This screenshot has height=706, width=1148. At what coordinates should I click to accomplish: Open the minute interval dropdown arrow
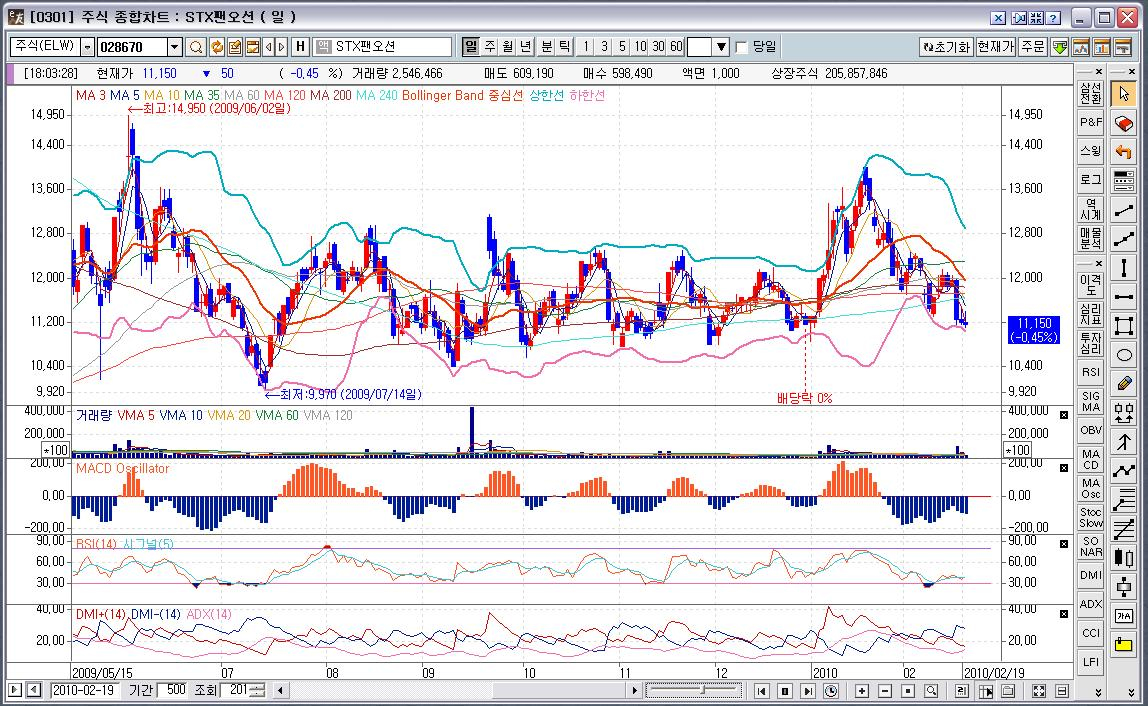721,47
